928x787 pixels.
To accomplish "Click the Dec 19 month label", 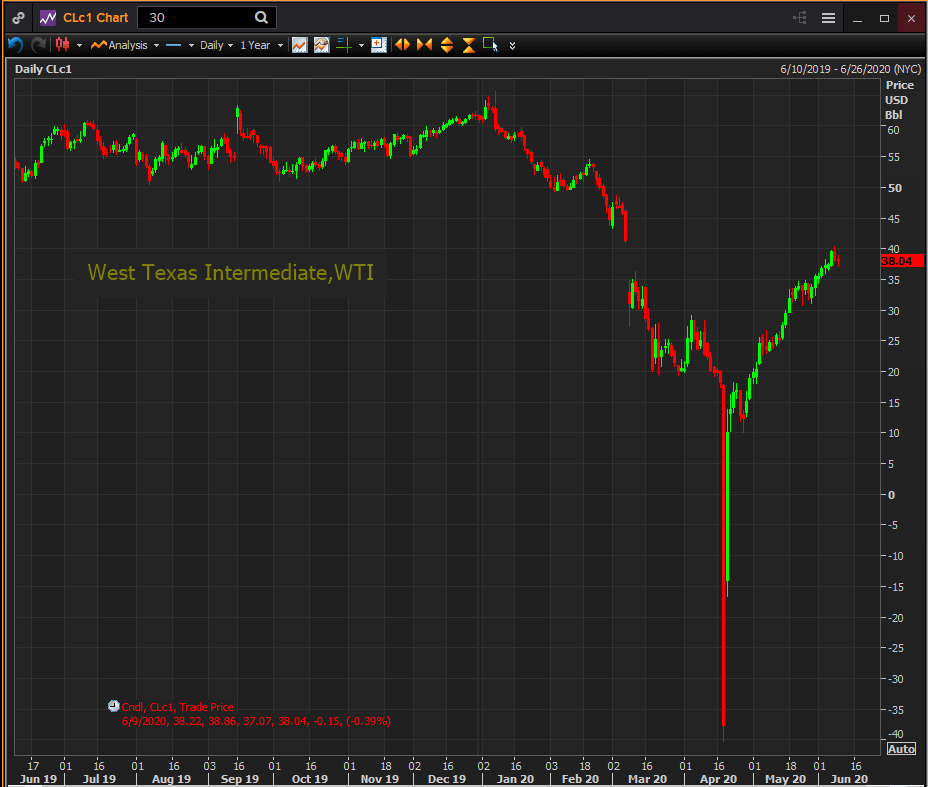I will coord(446,779).
